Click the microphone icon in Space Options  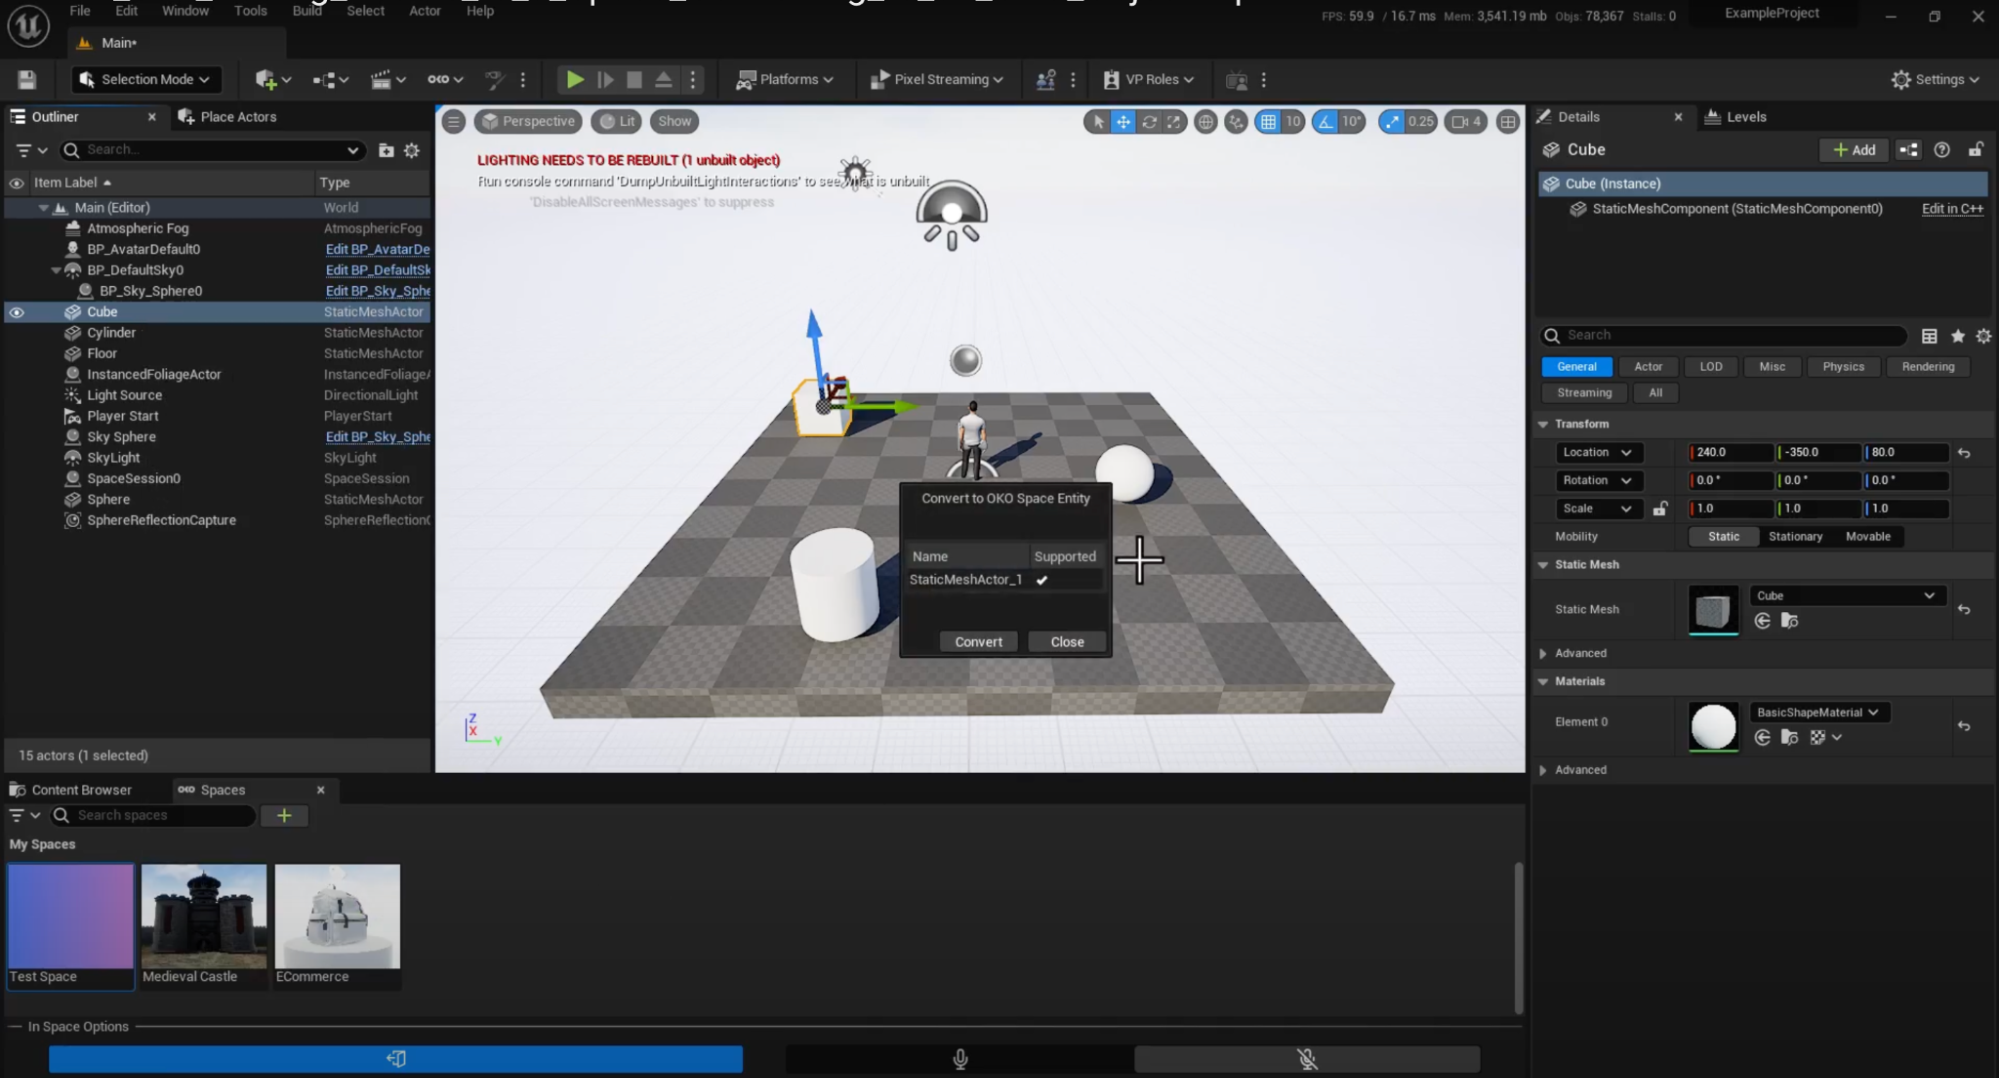click(959, 1058)
